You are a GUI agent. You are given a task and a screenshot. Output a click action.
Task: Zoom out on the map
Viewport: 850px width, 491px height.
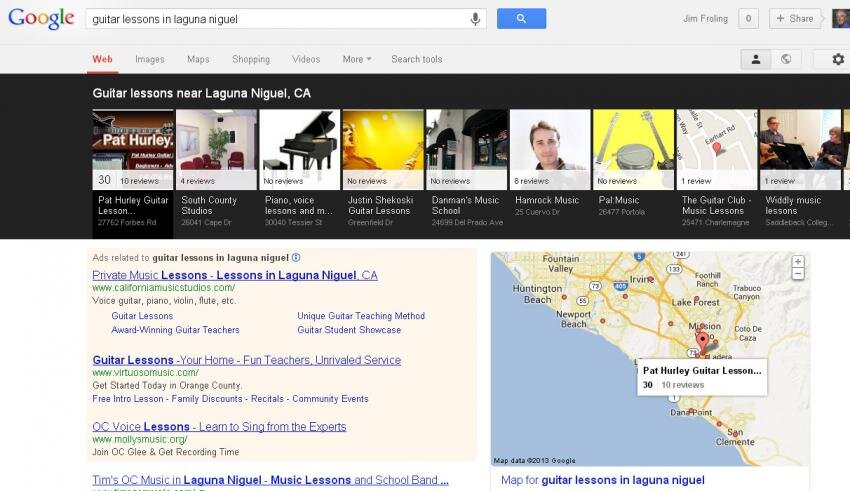point(798,274)
